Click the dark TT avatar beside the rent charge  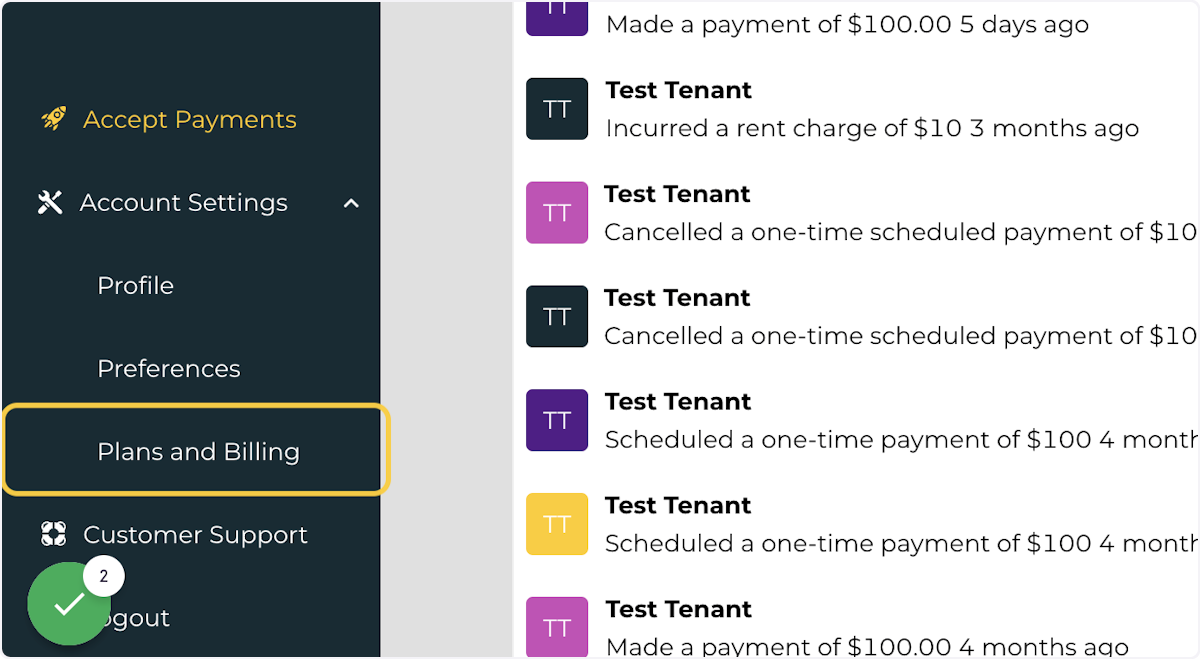click(556, 108)
